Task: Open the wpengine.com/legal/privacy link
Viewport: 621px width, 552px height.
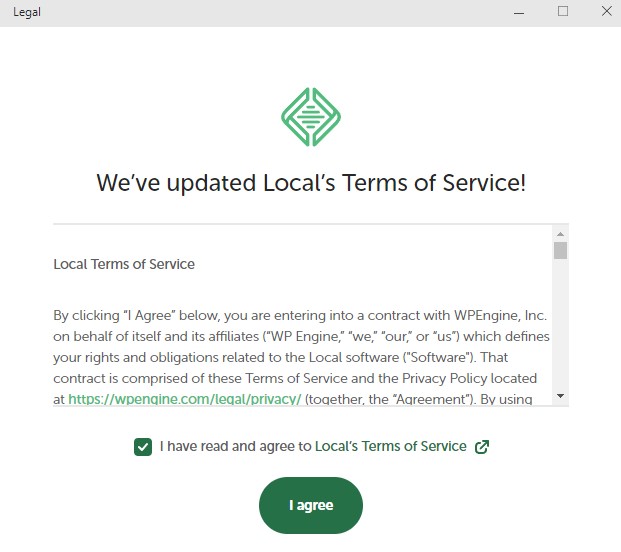Action: pos(185,399)
